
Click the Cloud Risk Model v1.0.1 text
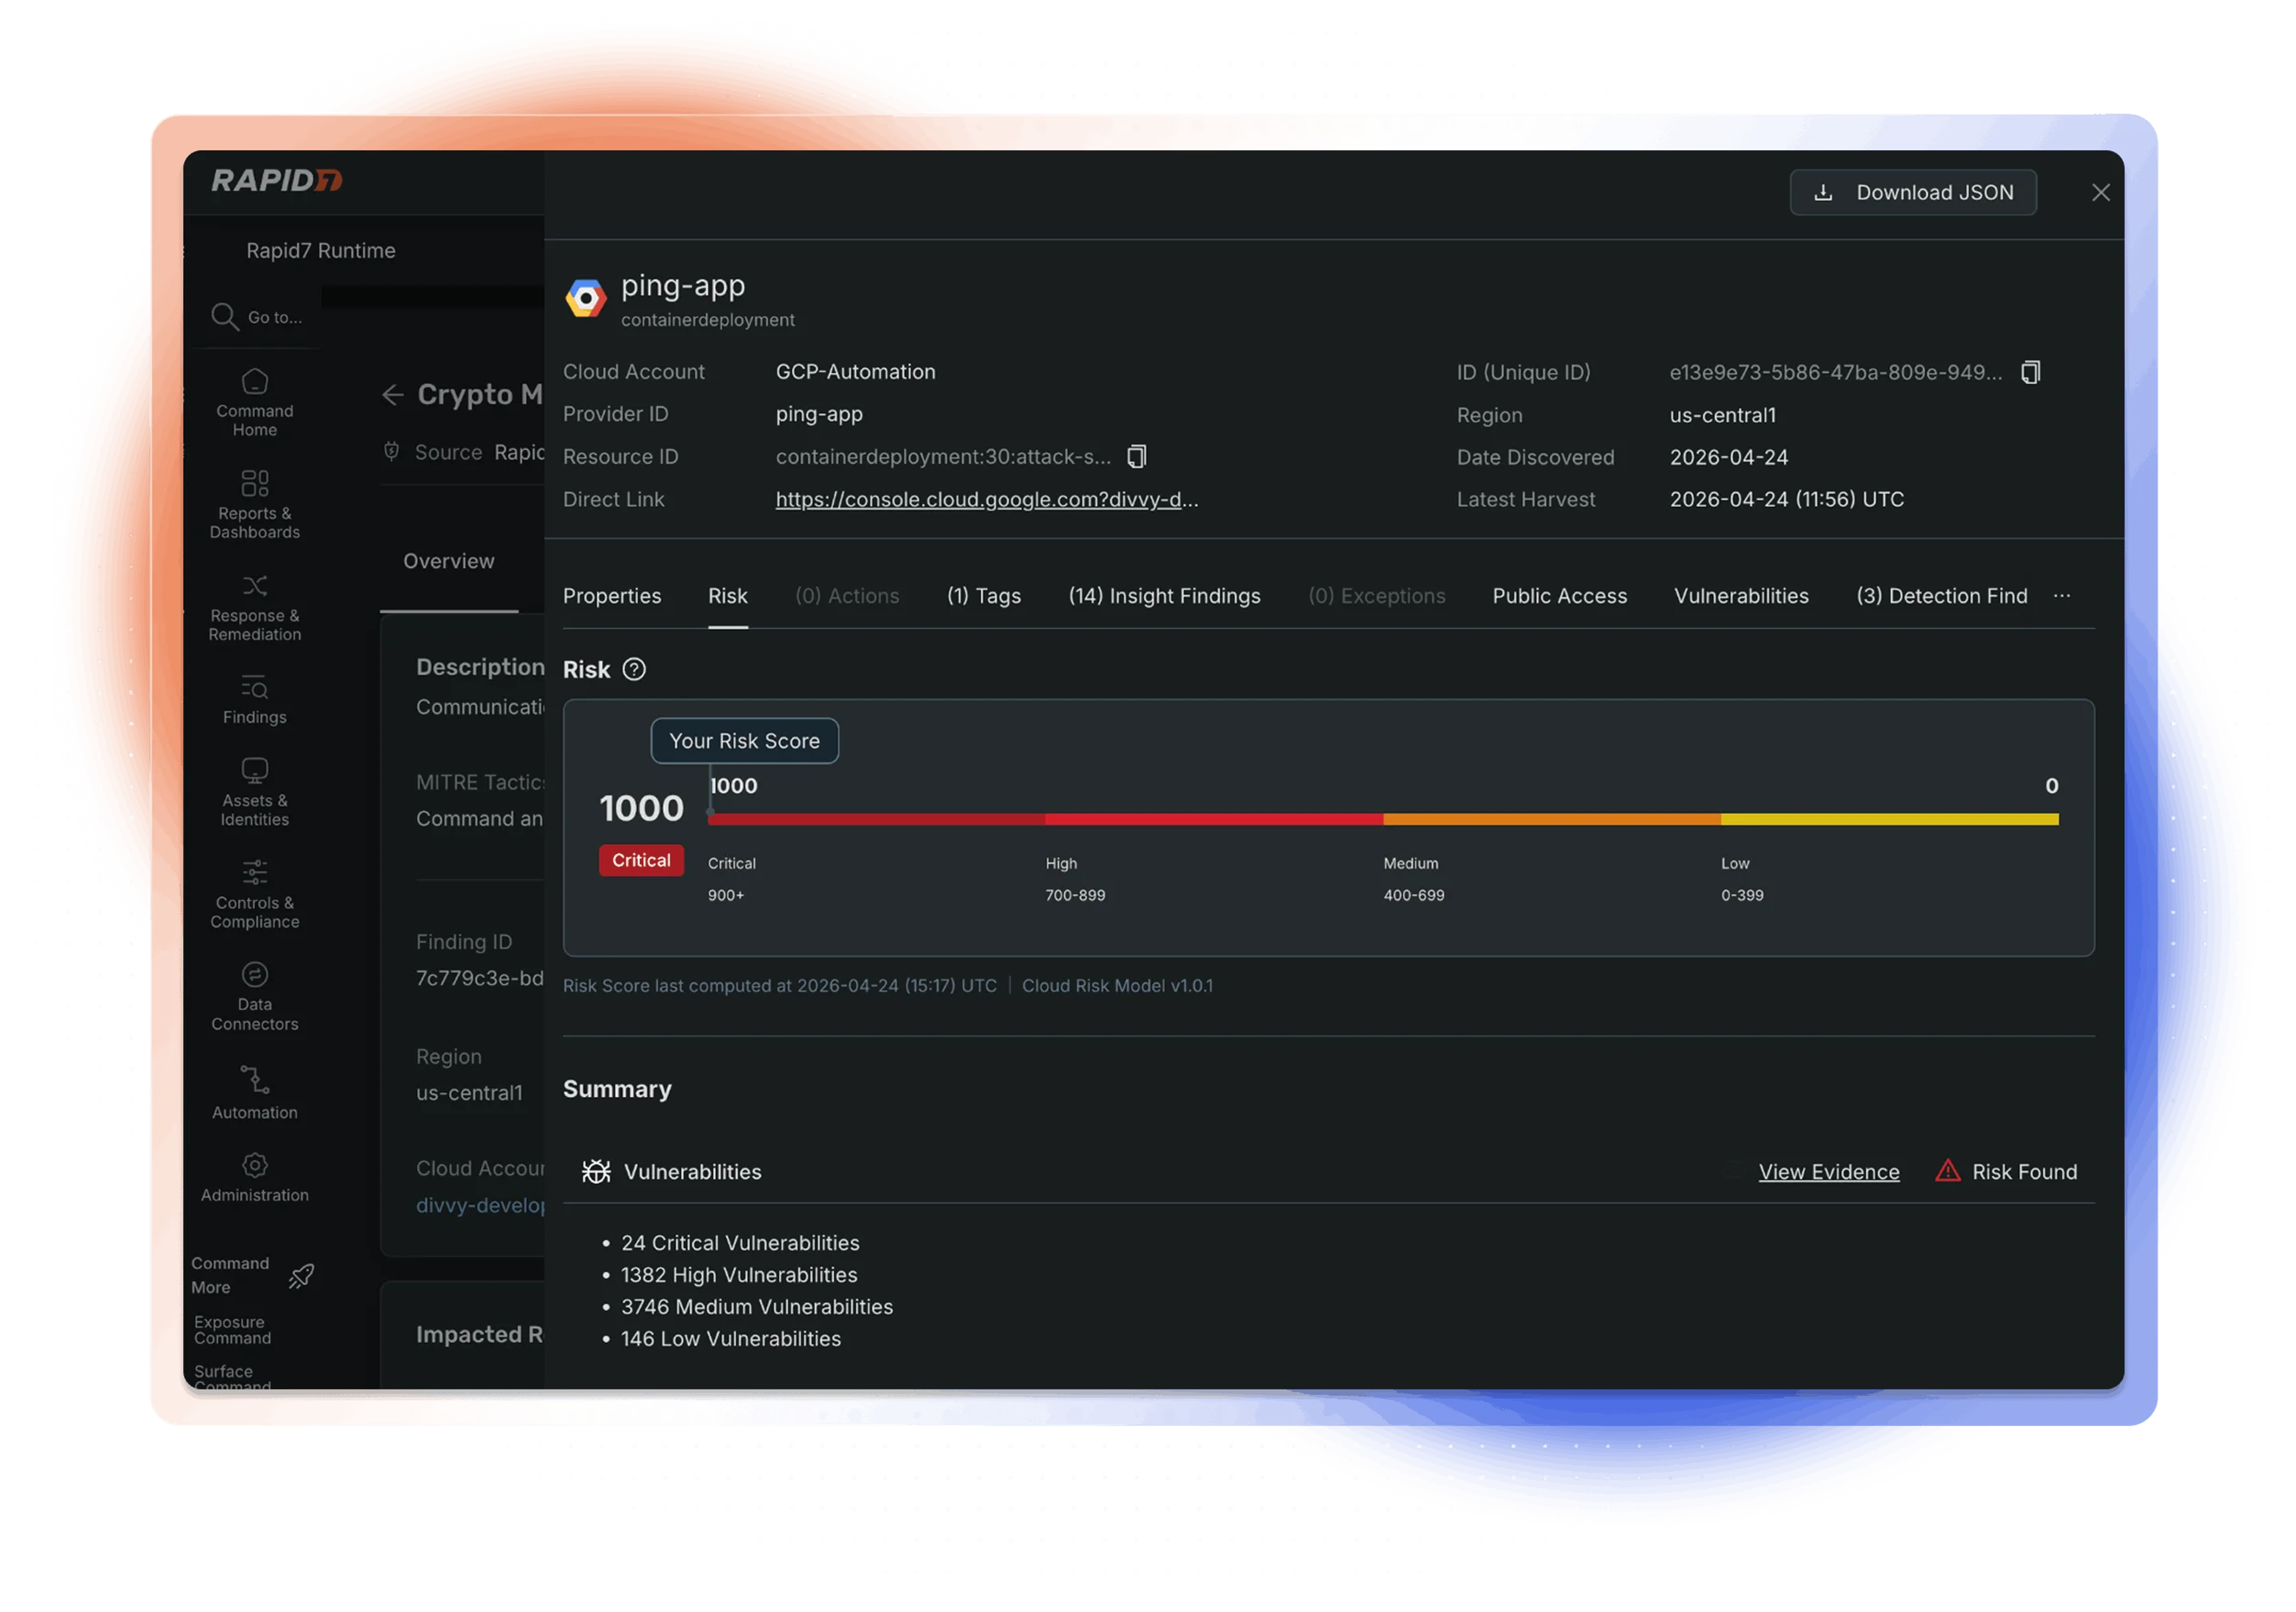(1117, 986)
